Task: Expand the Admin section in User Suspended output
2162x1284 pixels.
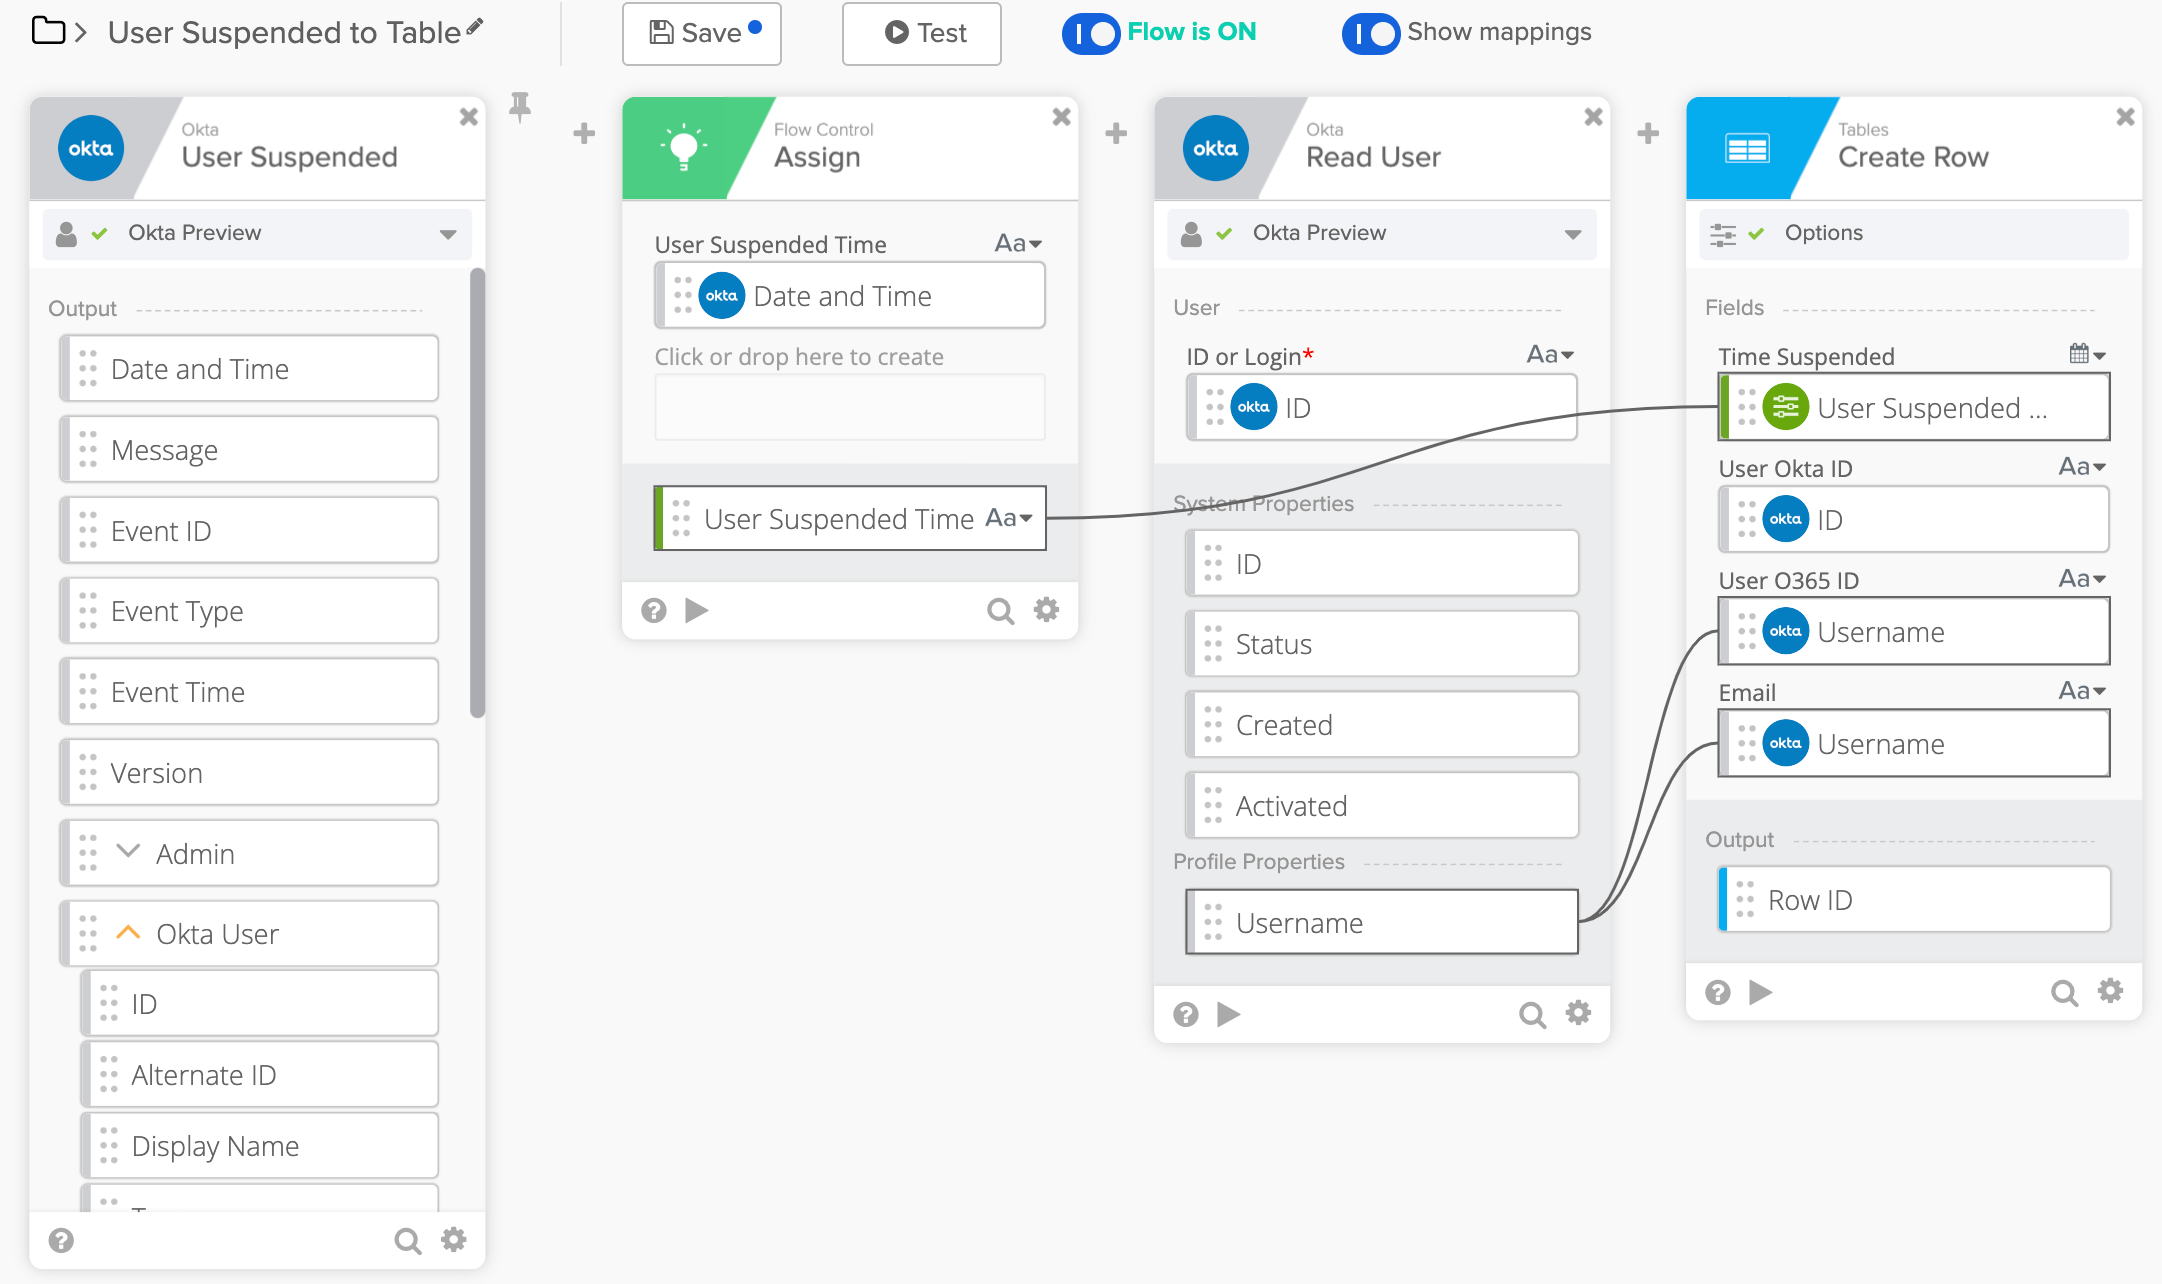Action: point(127,852)
